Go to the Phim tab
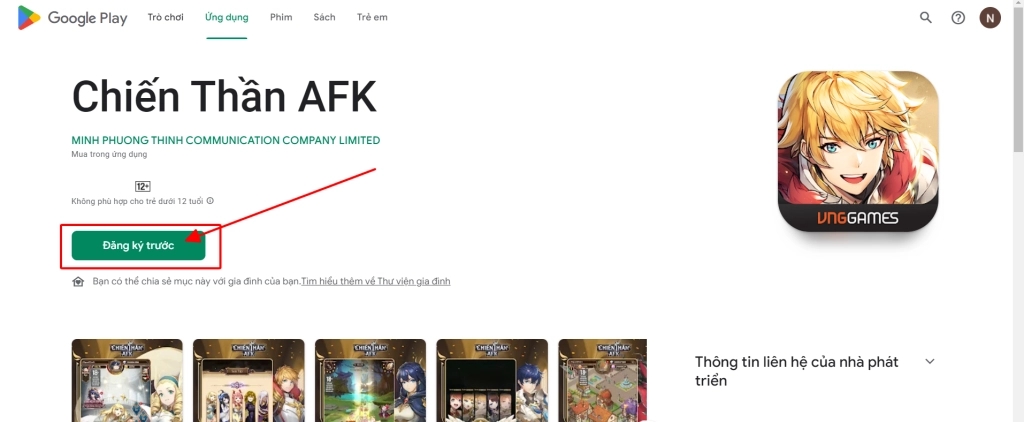The image size is (1024, 422). coord(281,18)
